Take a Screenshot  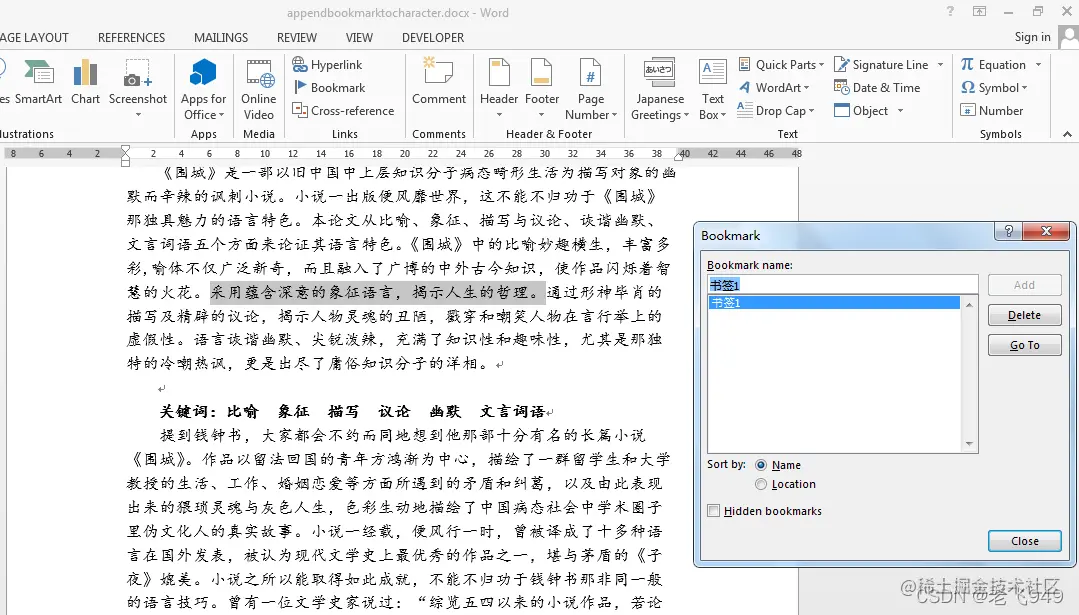pos(137,86)
